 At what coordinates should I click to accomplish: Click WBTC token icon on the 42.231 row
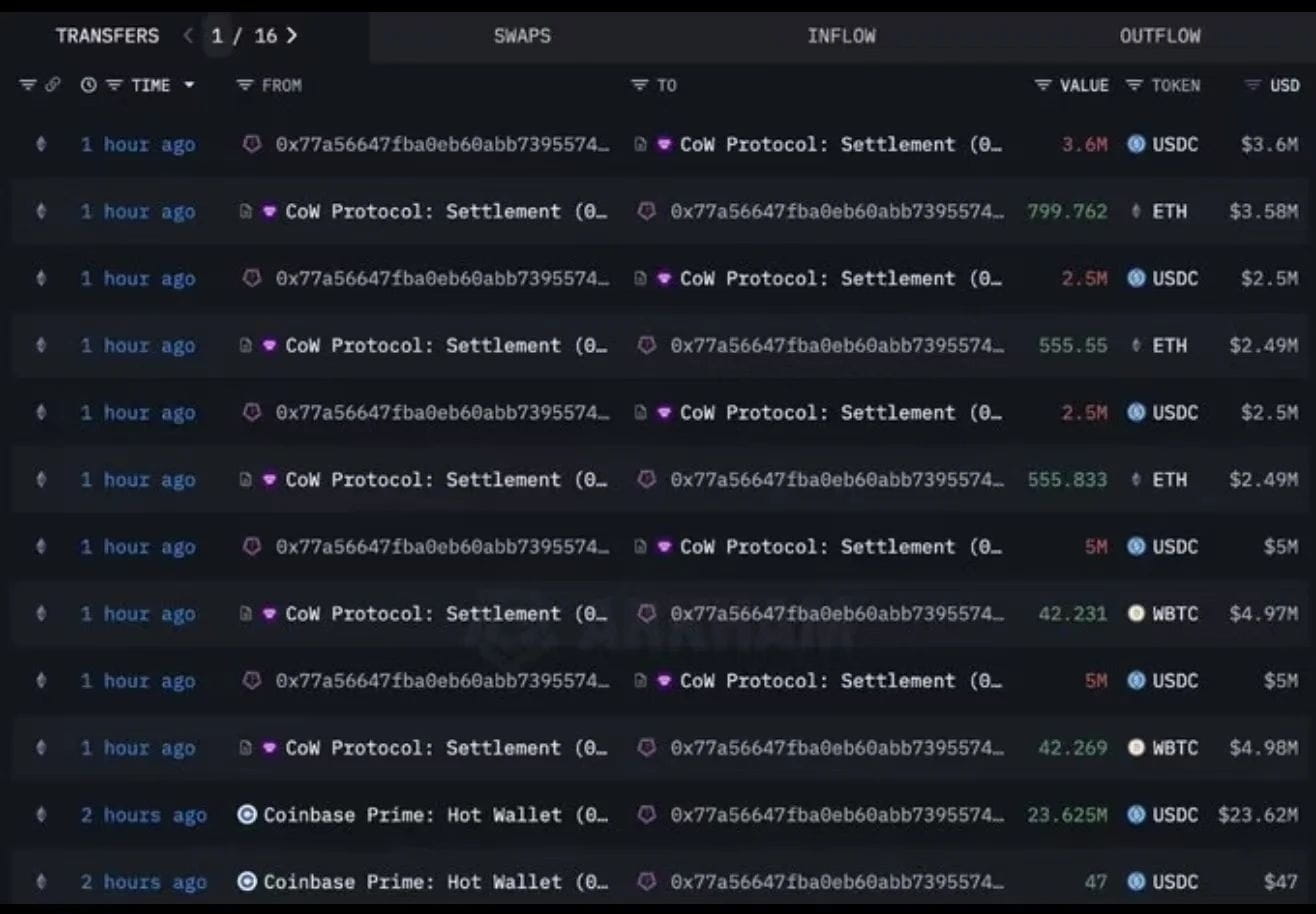[x=1136, y=613]
